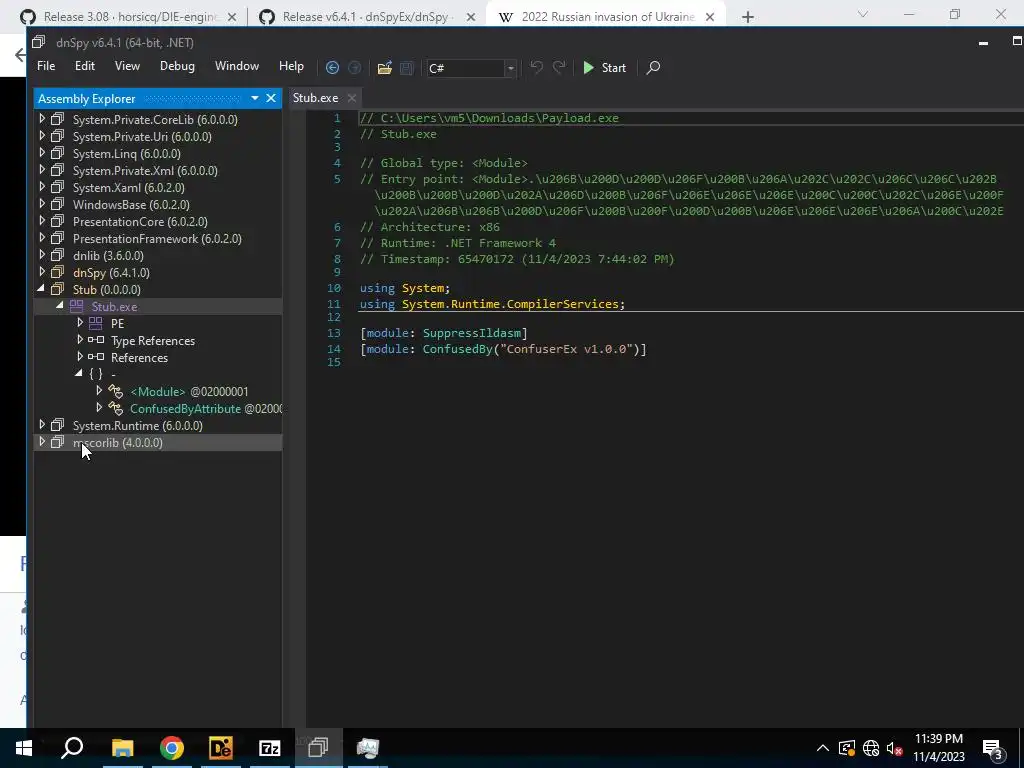The height and width of the screenshot is (768, 1024).
Task: Switch to DIE-engine release browser tab
Action: tap(128, 17)
